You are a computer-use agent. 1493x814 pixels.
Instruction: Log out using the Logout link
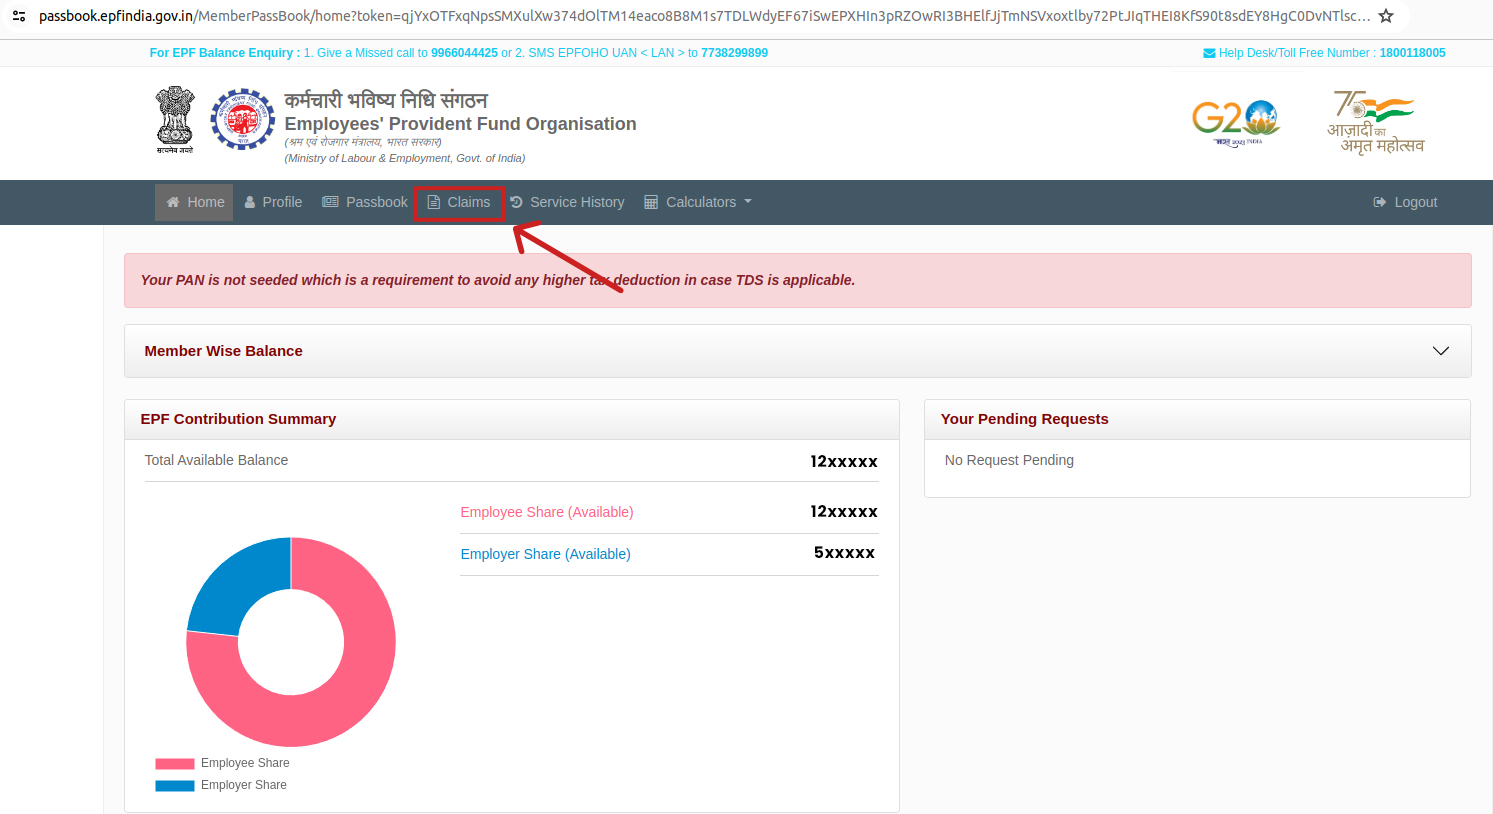1405,202
